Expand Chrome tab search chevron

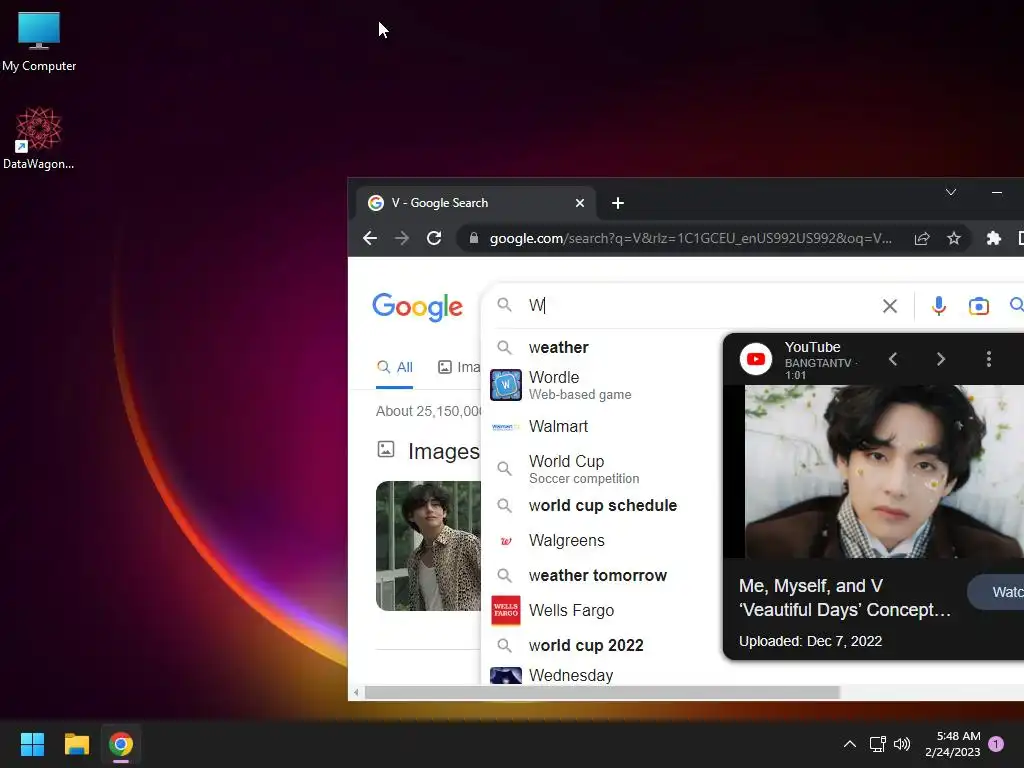[951, 192]
